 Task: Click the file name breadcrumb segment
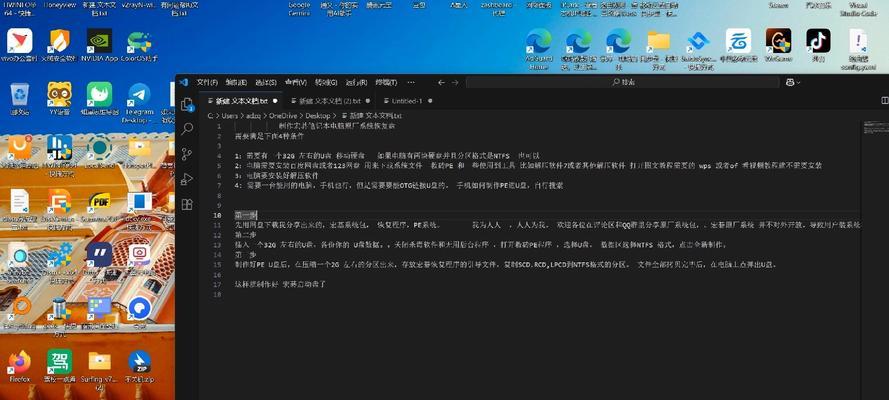pos(371,116)
